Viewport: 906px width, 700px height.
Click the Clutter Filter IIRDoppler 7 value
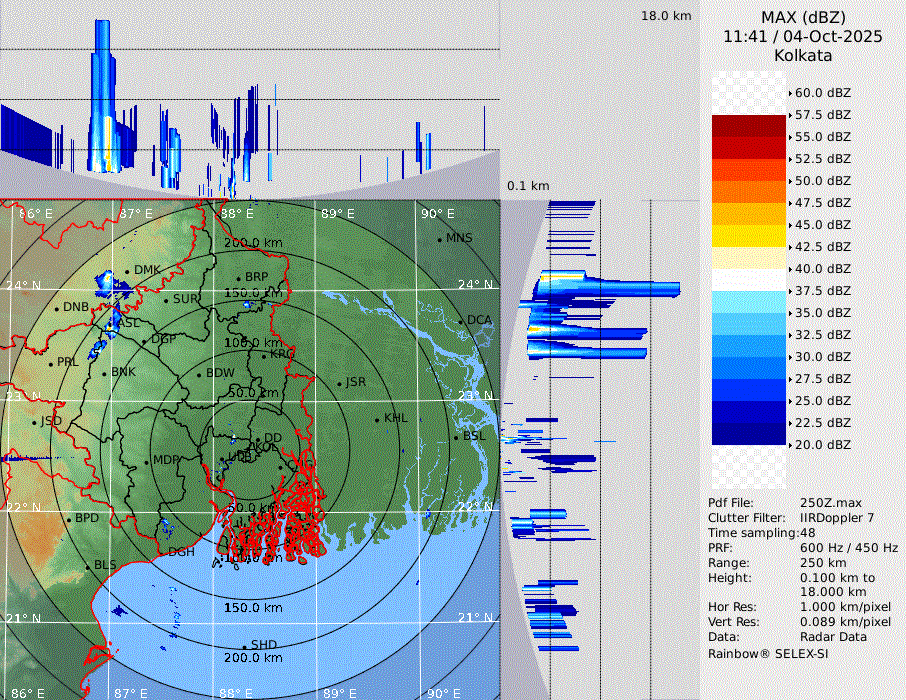click(x=837, y=518)
